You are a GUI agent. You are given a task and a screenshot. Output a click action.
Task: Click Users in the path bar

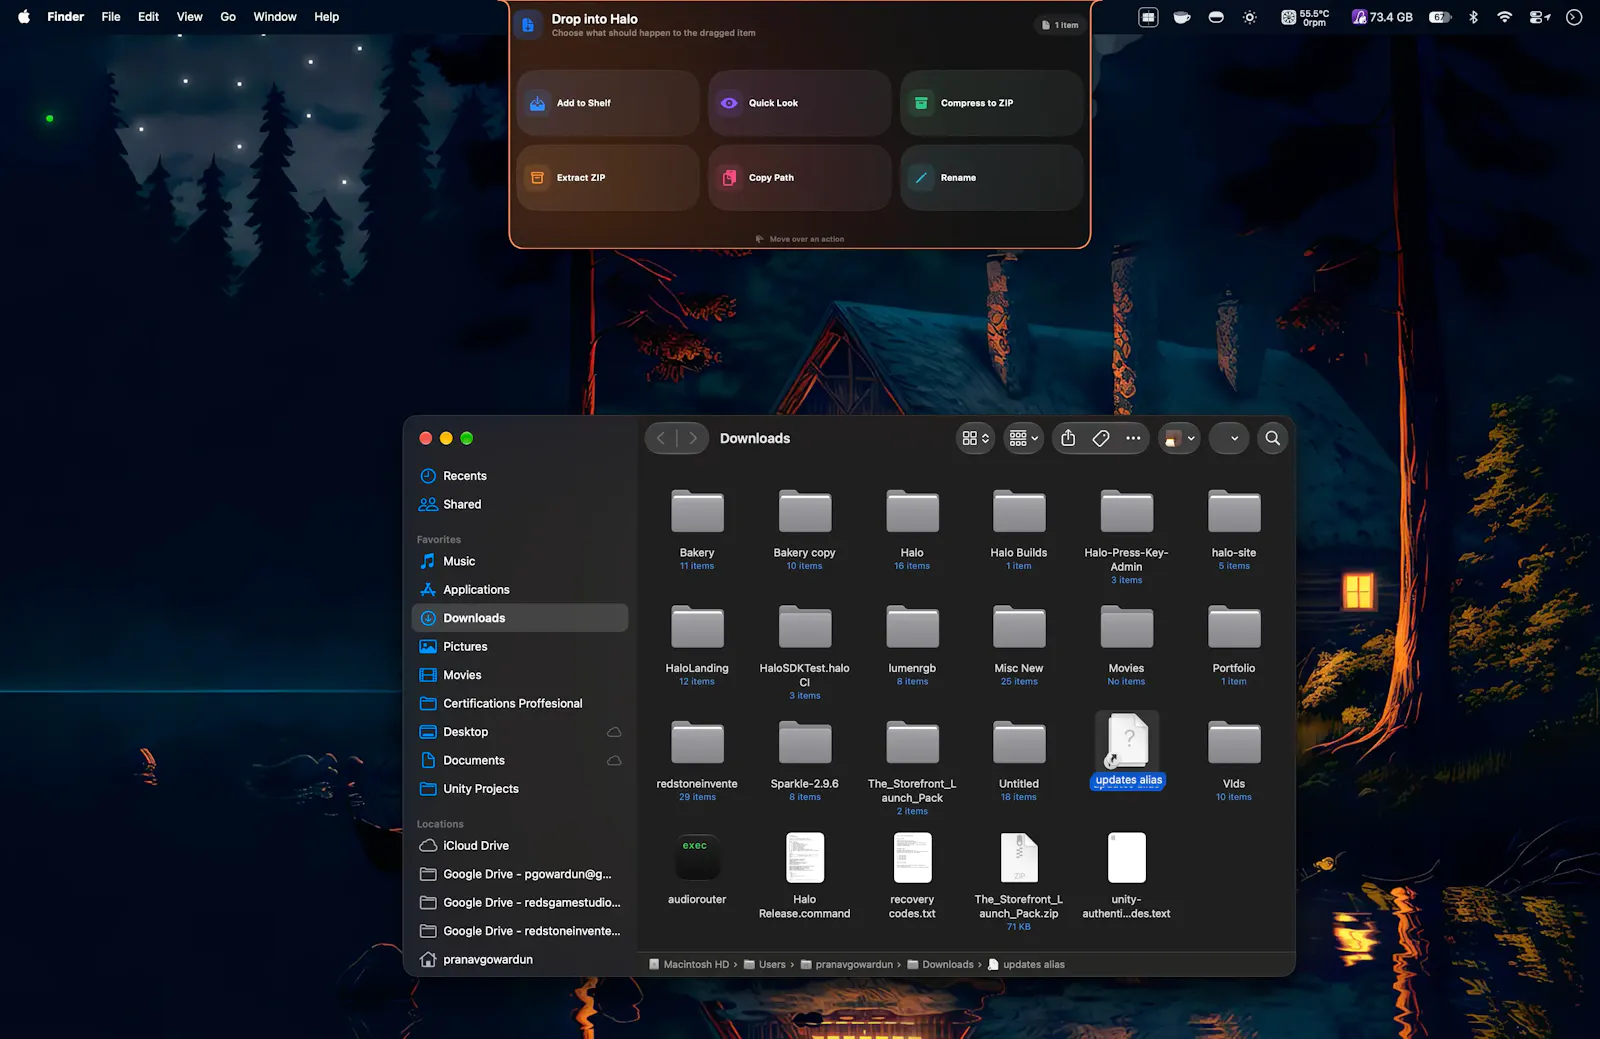[765, 965]
